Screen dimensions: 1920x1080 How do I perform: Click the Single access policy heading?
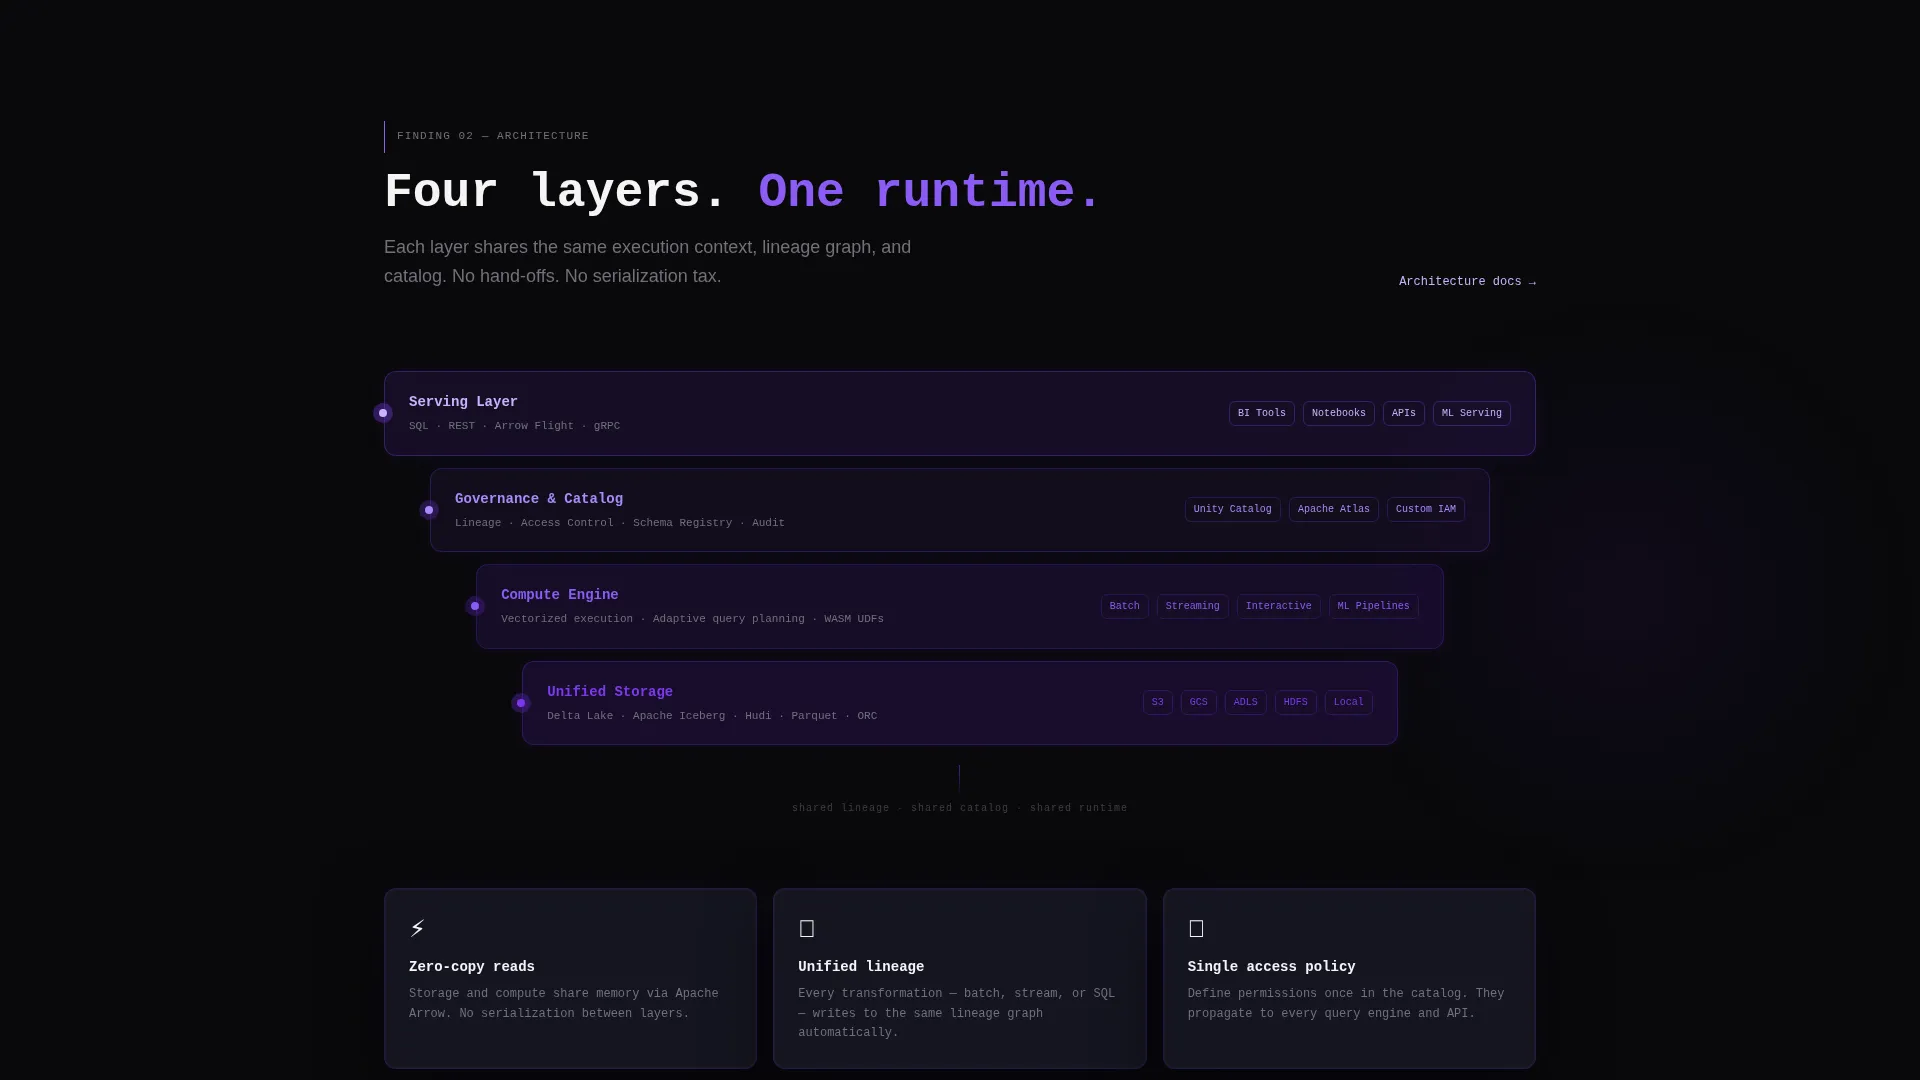(x=1271, y=967)
